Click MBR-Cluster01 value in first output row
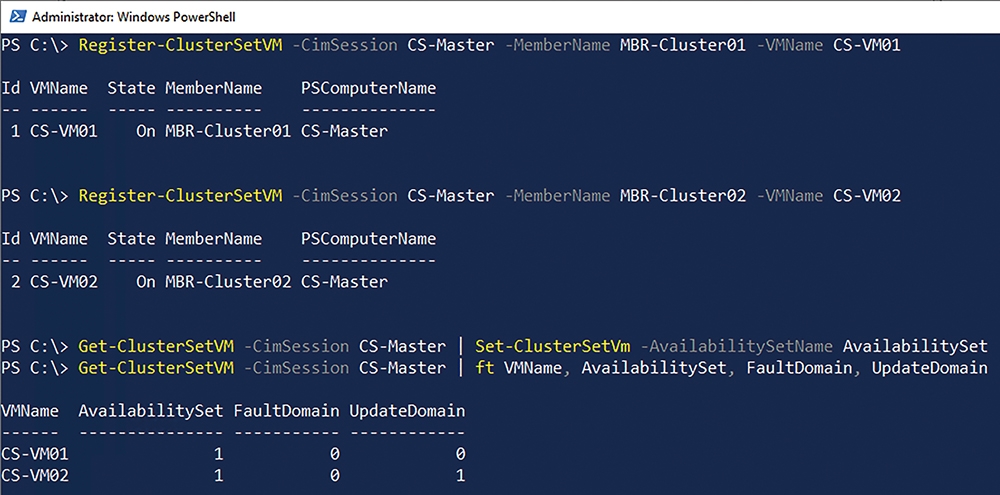This screenshot has height=495, width=1000. [x=228, y=131]
